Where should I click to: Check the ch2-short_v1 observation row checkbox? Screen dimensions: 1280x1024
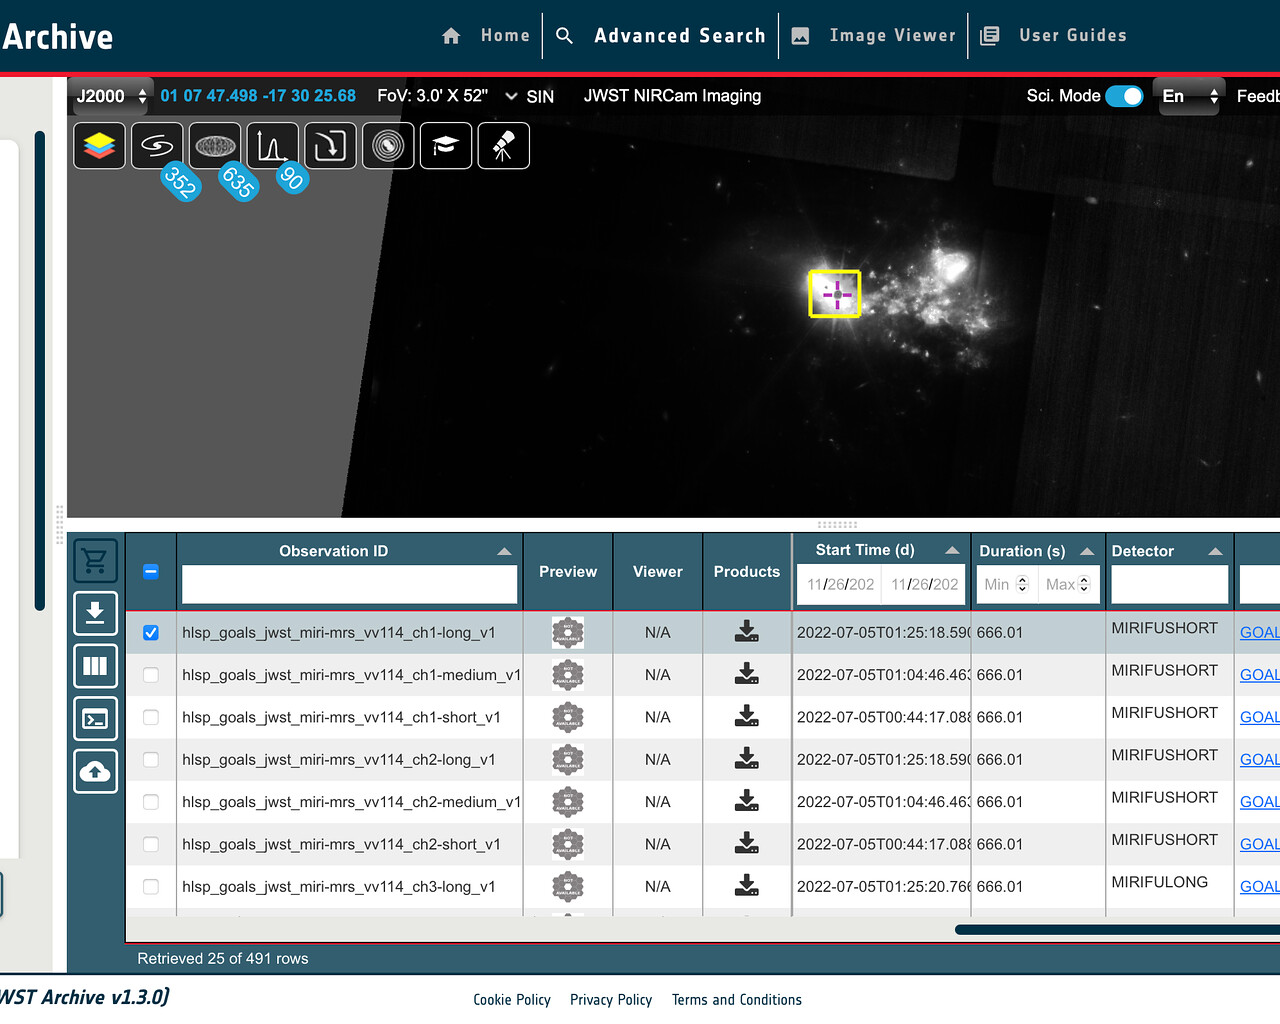pos(151,845)
